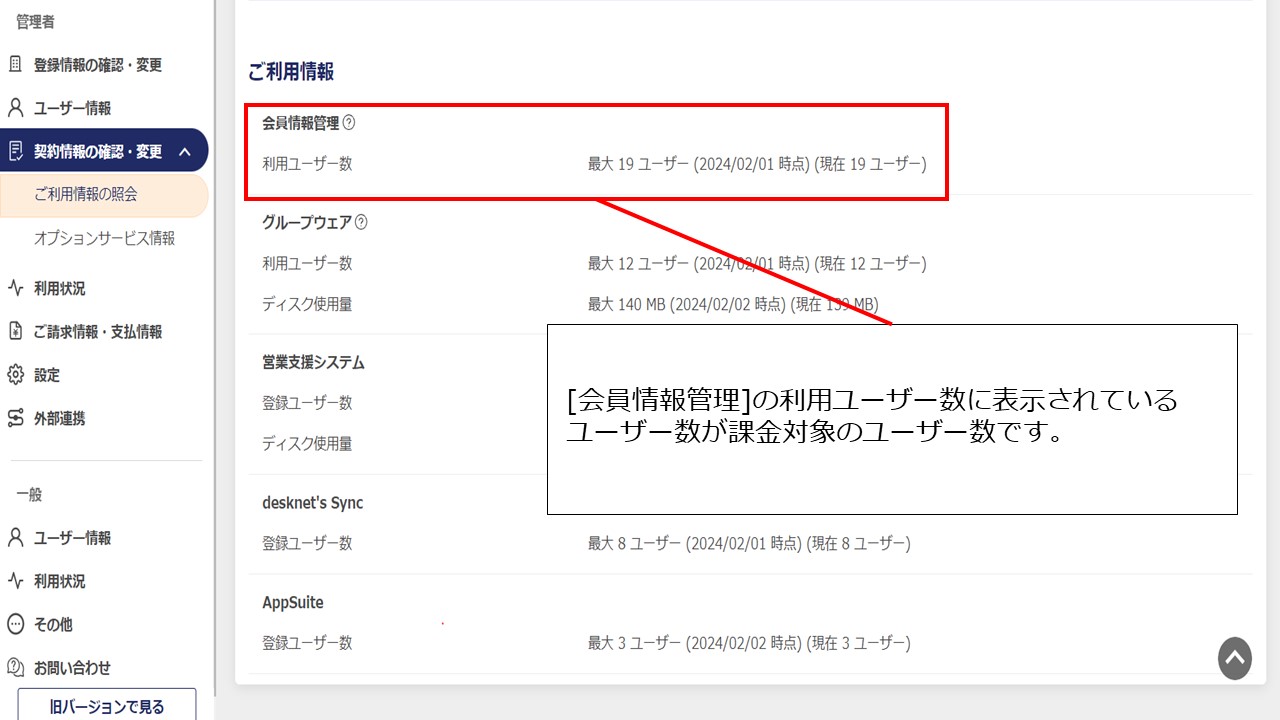The height and width of the screenshot is (720, 1280).
Task: Click the 利用状況 waveform icon
Action: 15,289
